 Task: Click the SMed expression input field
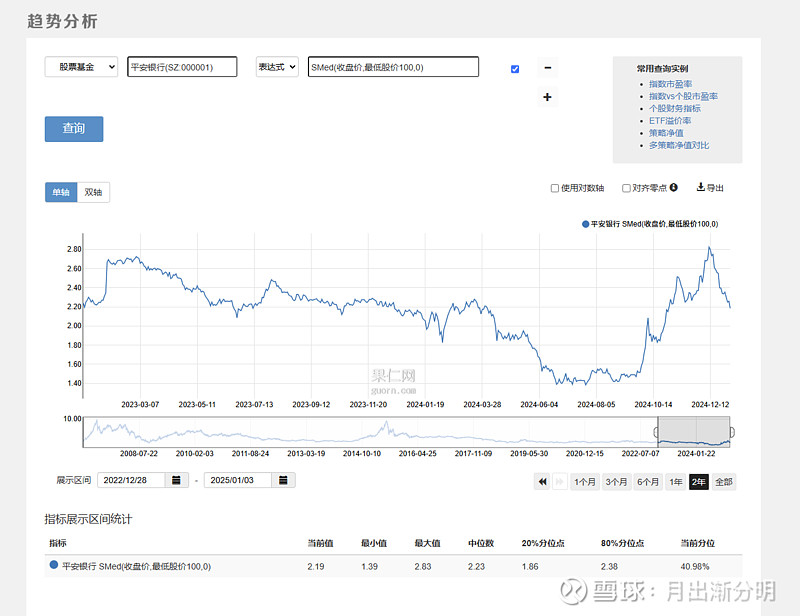coord(393,67)
